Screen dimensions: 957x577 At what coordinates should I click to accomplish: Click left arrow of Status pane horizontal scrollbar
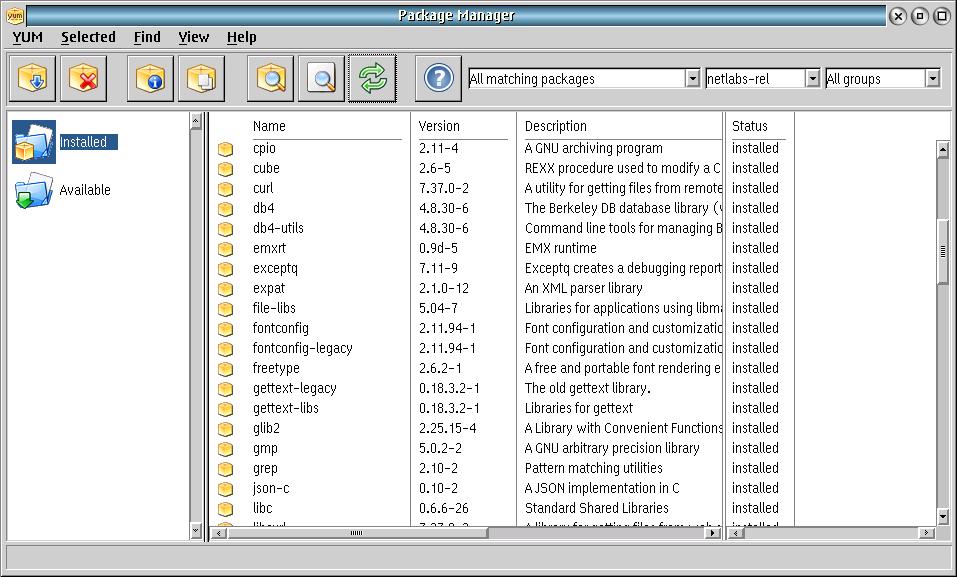736,533
